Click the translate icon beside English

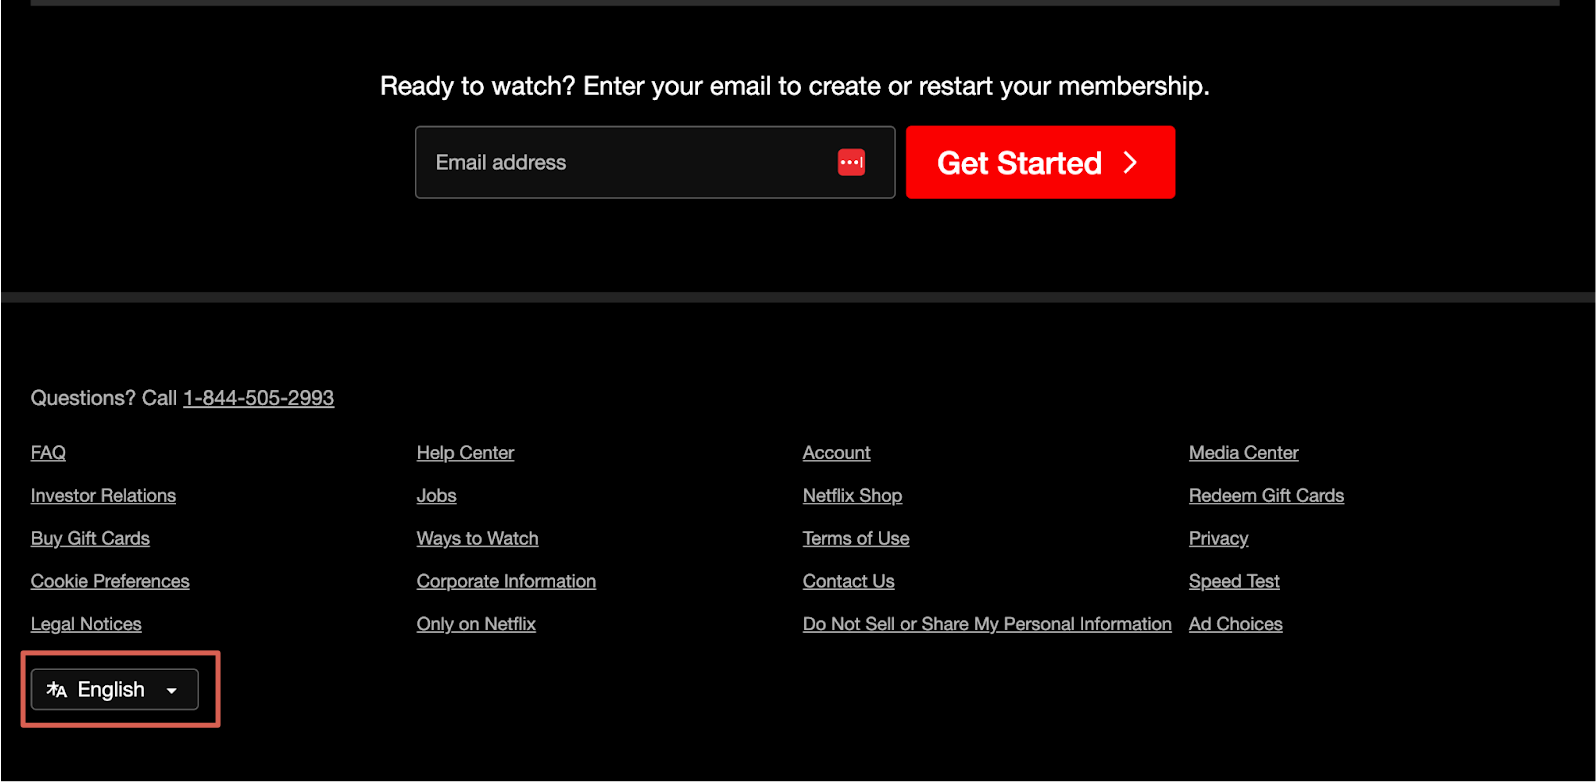click(57, 690)
